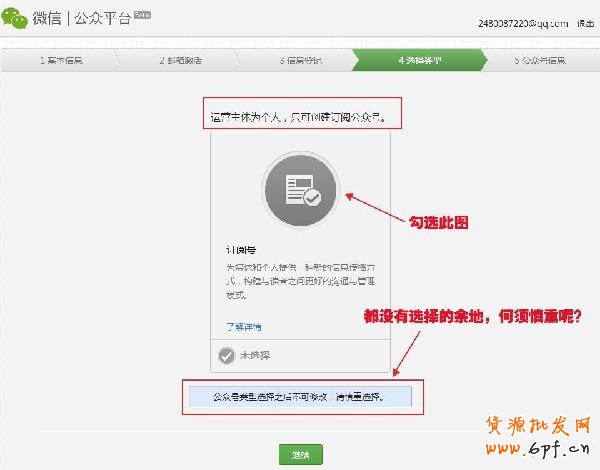Go to step 3 信息登记
The width and height of the screenshot is (600, 470).
coord(300,60)
